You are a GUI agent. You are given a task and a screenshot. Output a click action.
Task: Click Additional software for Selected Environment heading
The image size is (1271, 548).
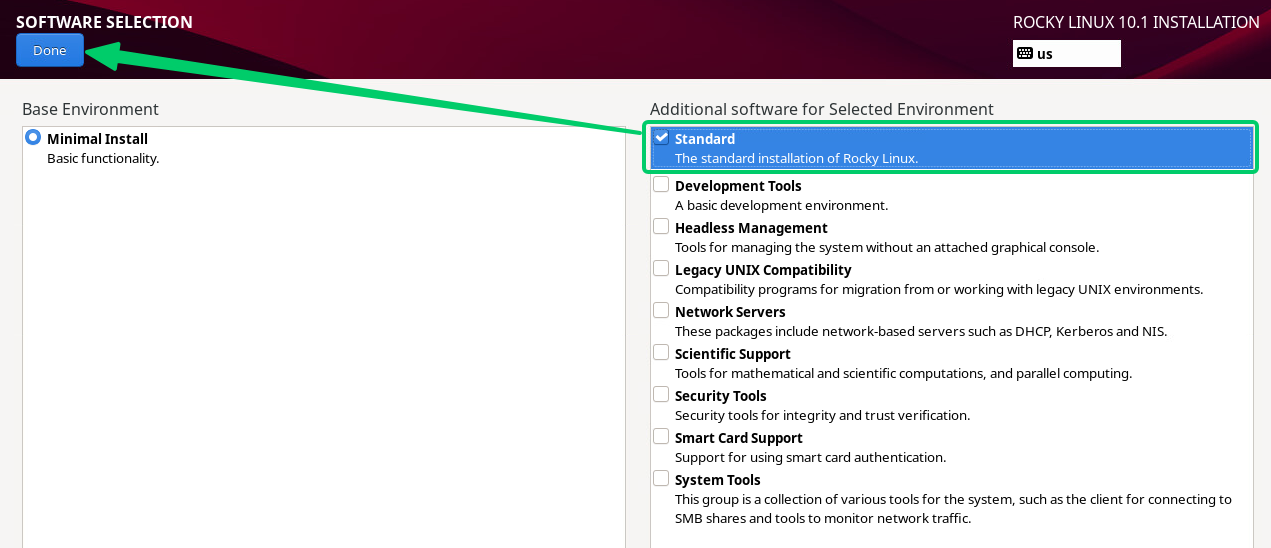pyautogui.click(x=822, y=109)
